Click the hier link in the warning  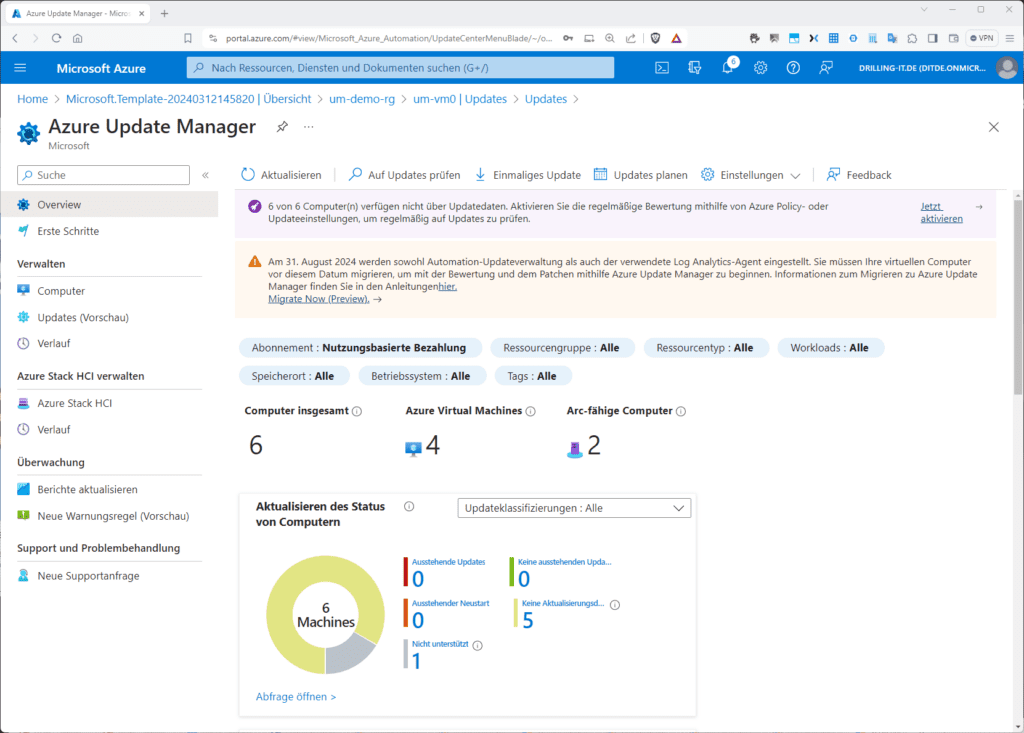447,287
